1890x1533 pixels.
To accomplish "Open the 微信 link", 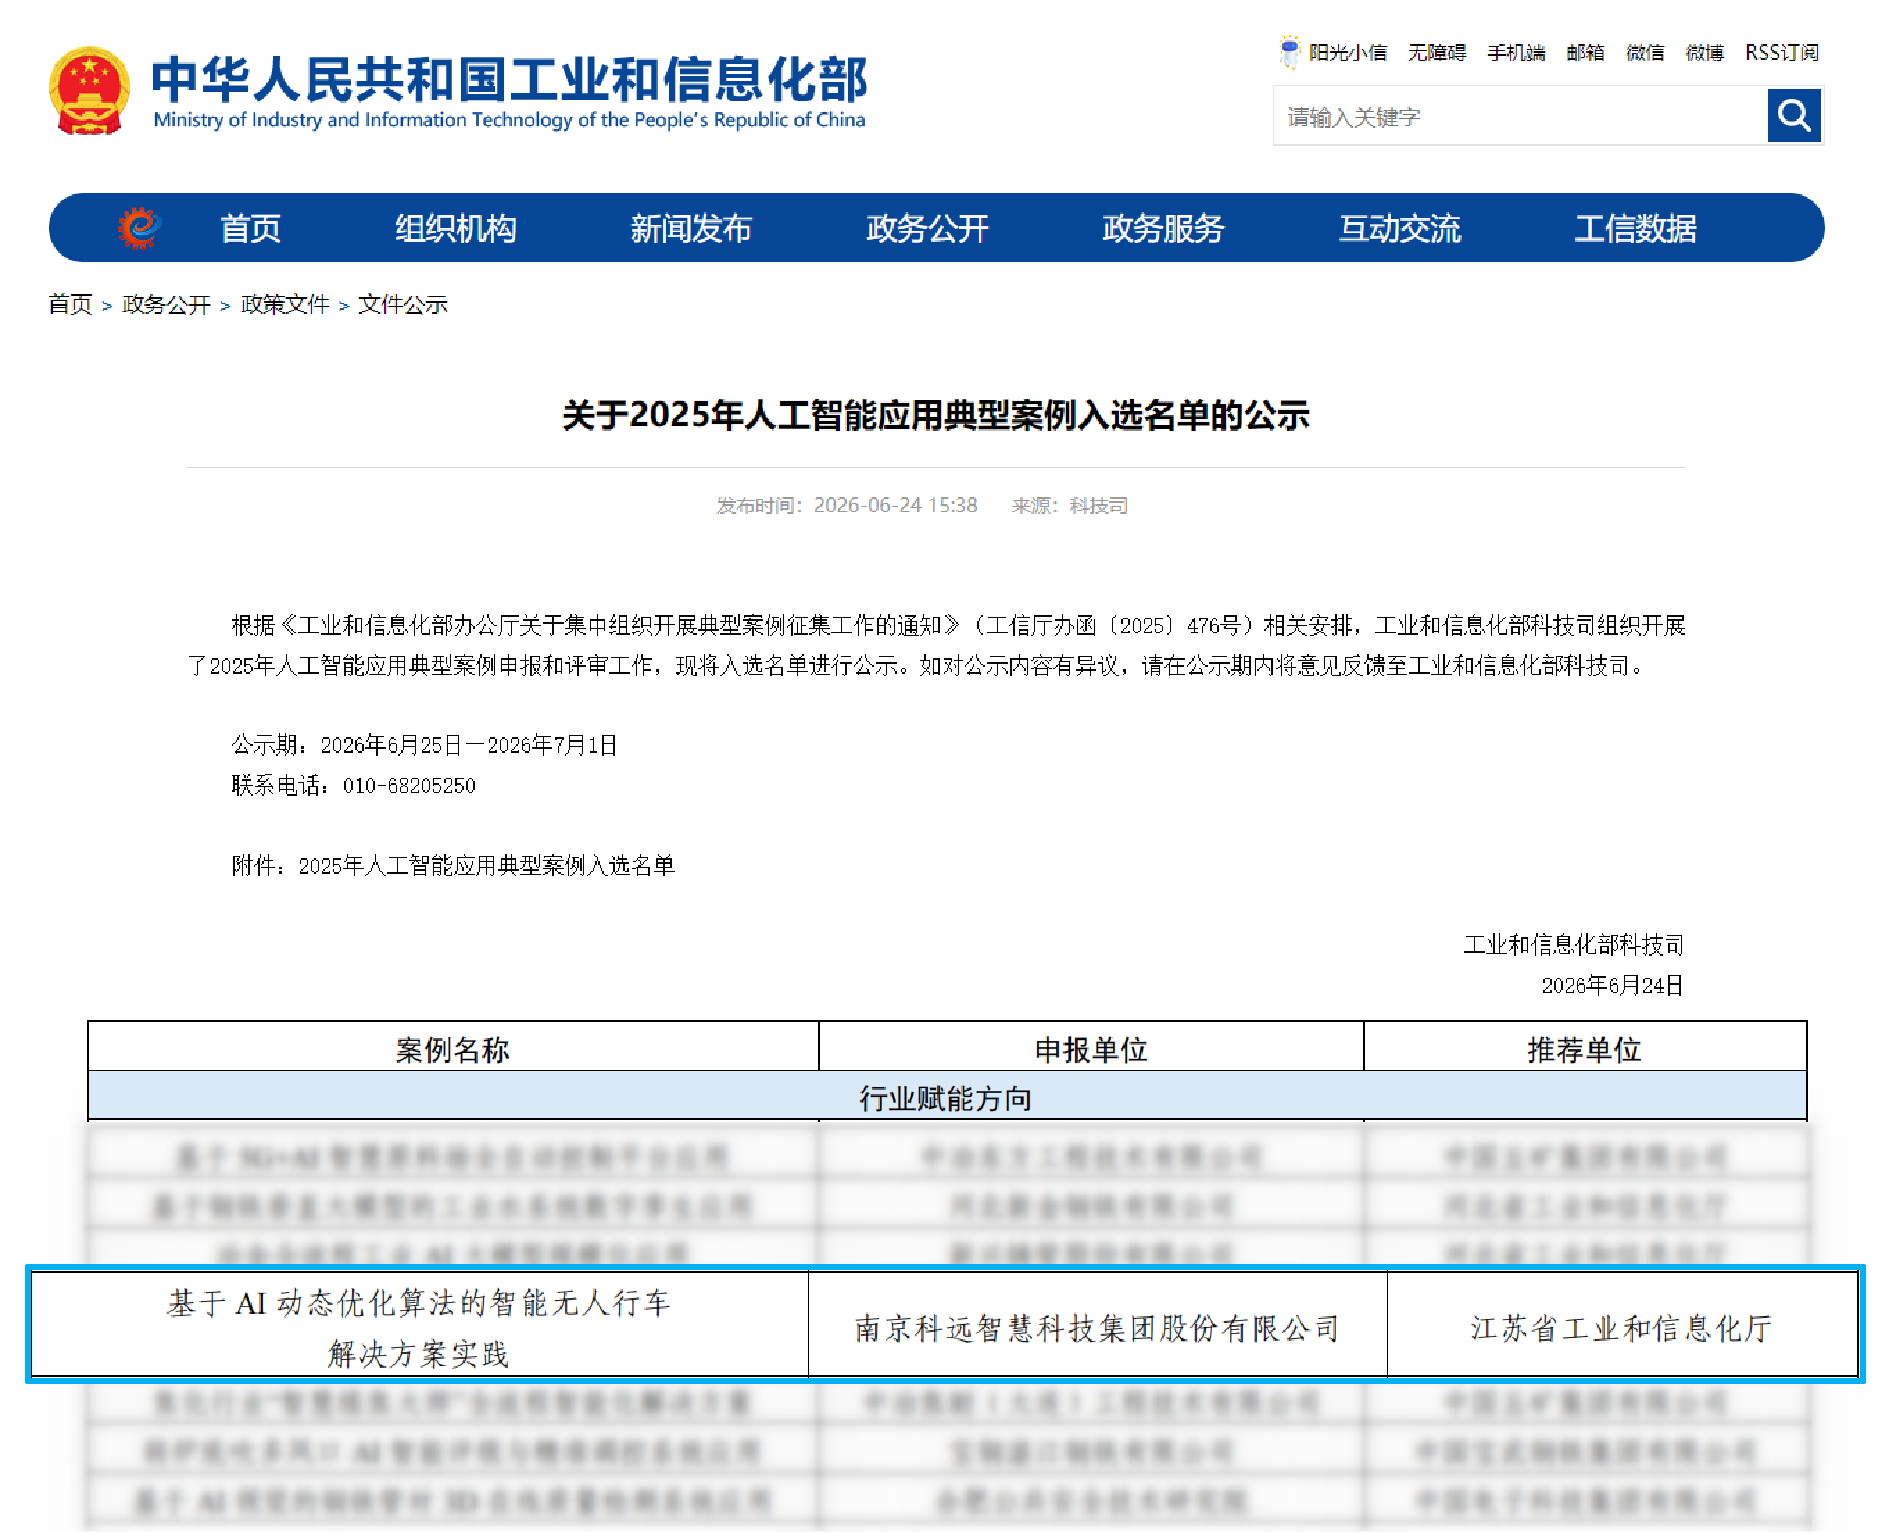I will (1645, 53).
